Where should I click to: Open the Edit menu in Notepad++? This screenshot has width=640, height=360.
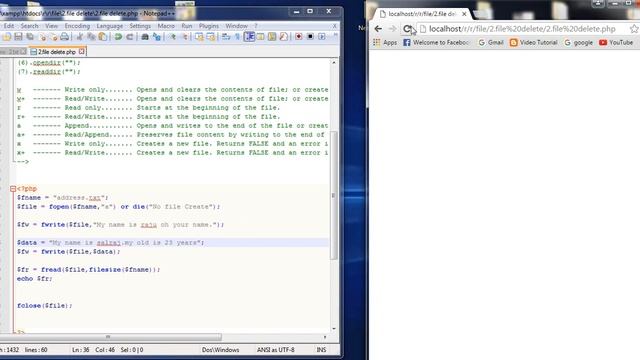(x=9, y=26)
